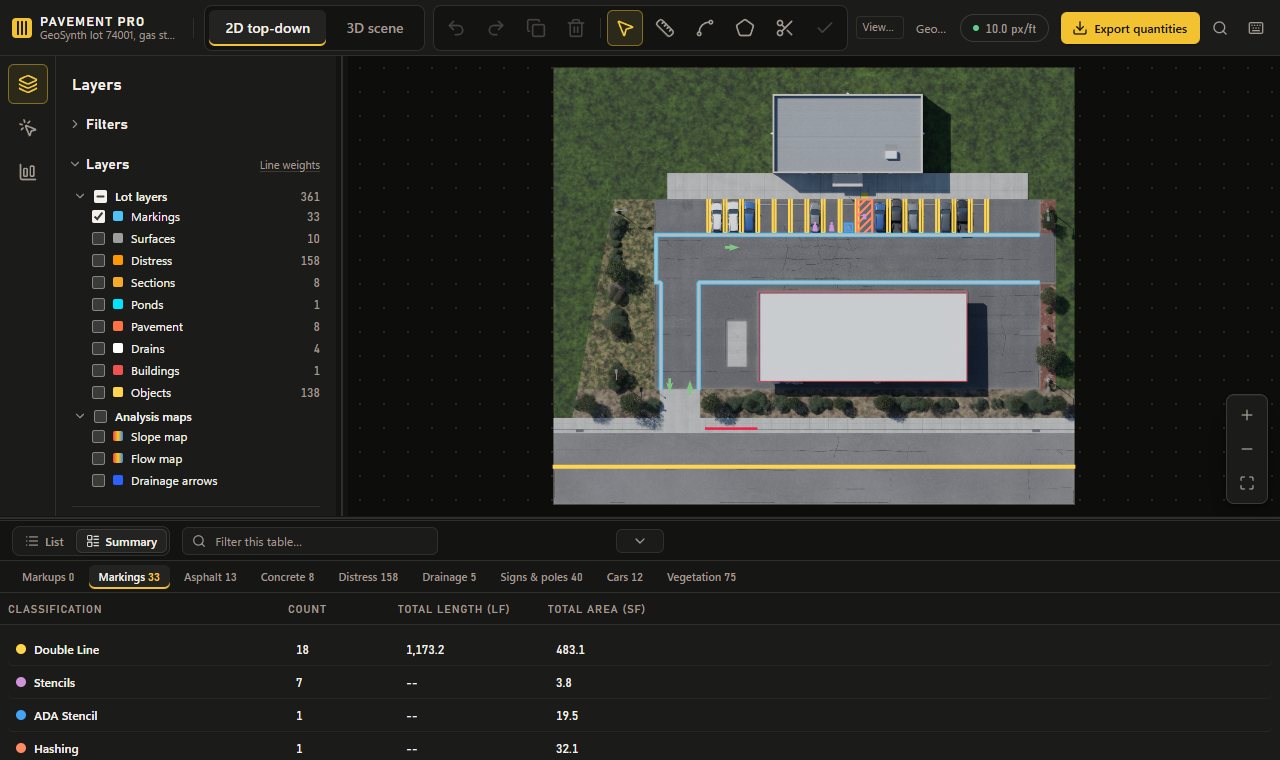Open search with the magnifier icon

1220,28
